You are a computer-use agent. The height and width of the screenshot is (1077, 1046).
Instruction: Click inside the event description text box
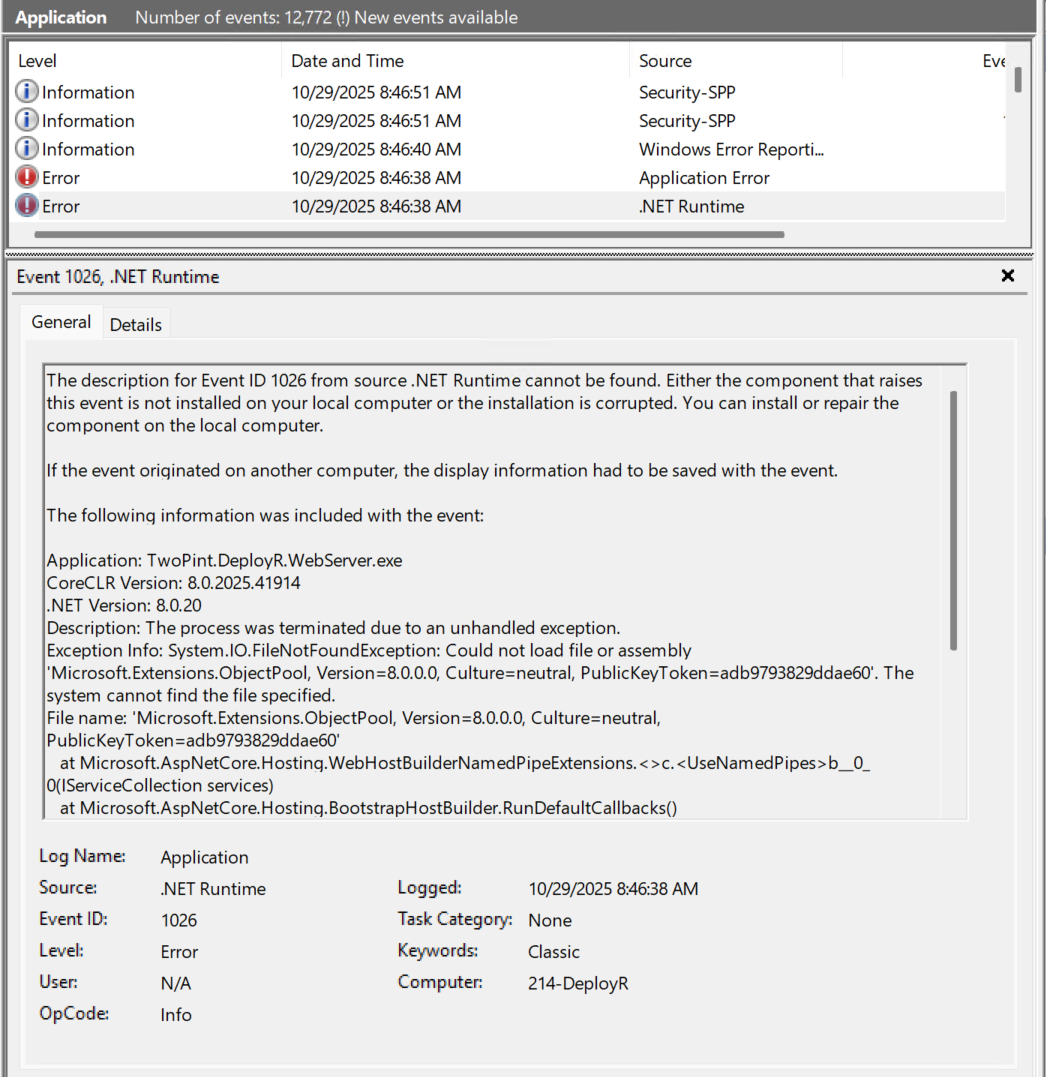[492, 592]
